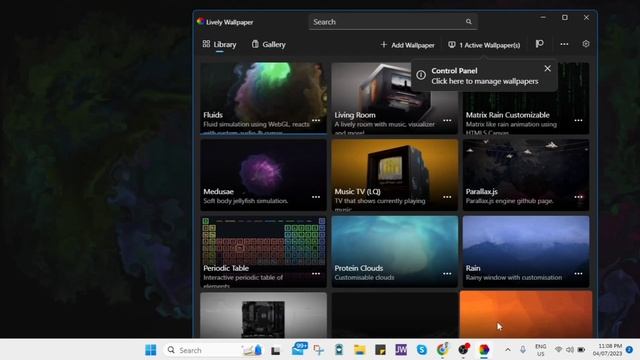Select the grey motherboard wallpaper thumbnail
This screenshot has width=640, height=360.
pyautogui.click(x=263, y=315)
